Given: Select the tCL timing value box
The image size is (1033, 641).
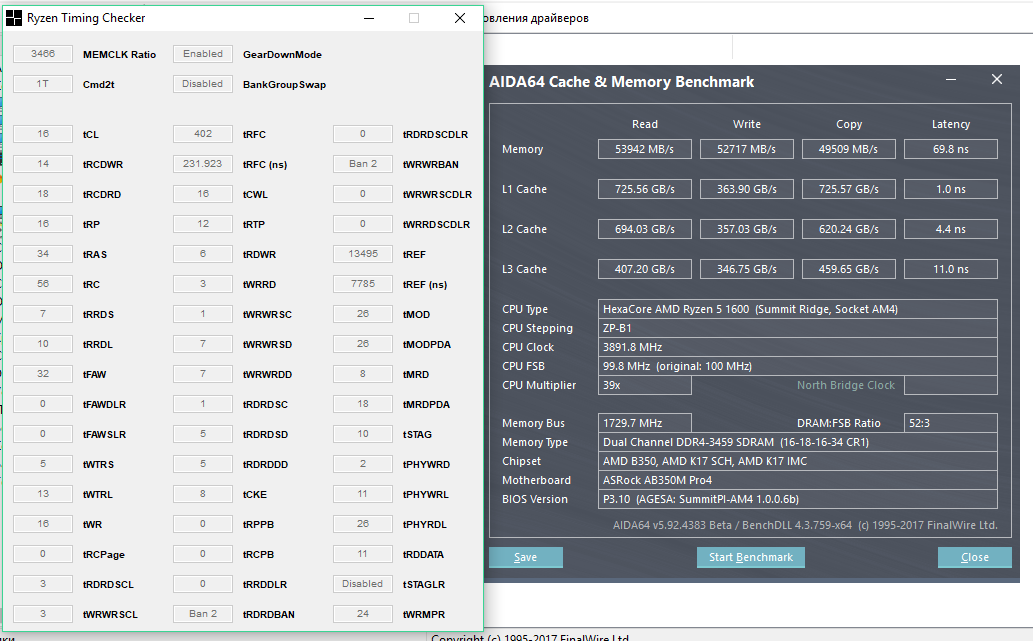Looking at the screenshot, I should tap(43, 134).
